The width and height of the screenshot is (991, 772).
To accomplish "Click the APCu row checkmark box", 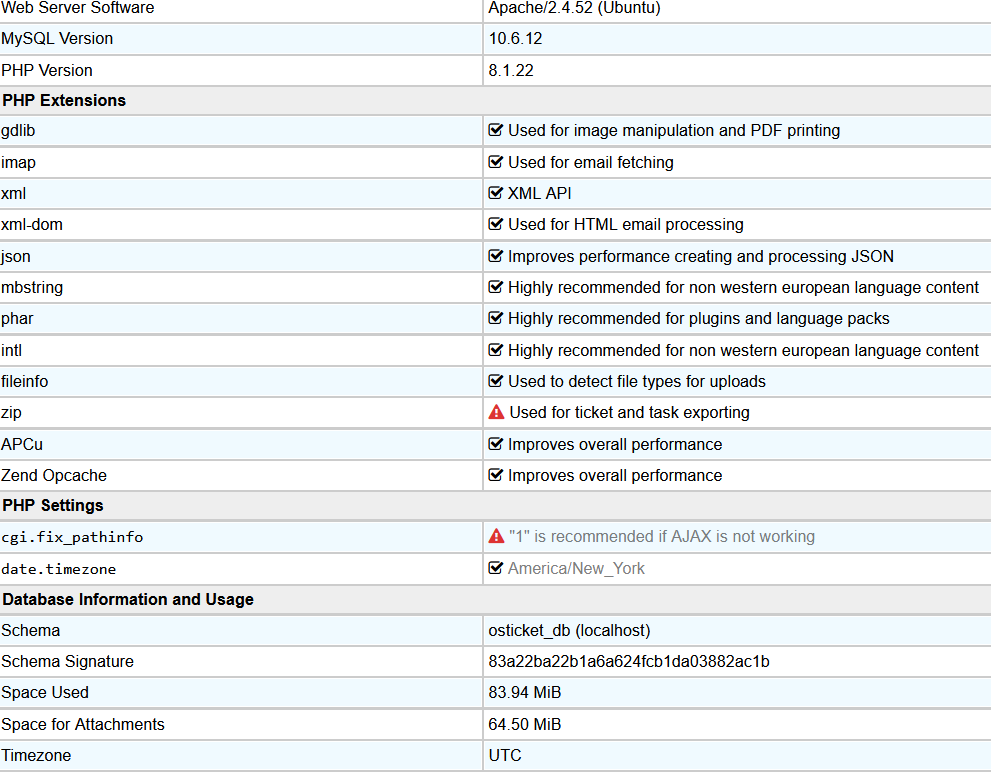I will (x=495, y=444).
